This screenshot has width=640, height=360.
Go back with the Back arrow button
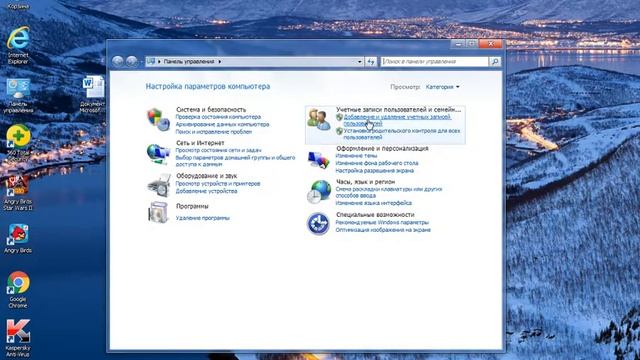[118, 61]
